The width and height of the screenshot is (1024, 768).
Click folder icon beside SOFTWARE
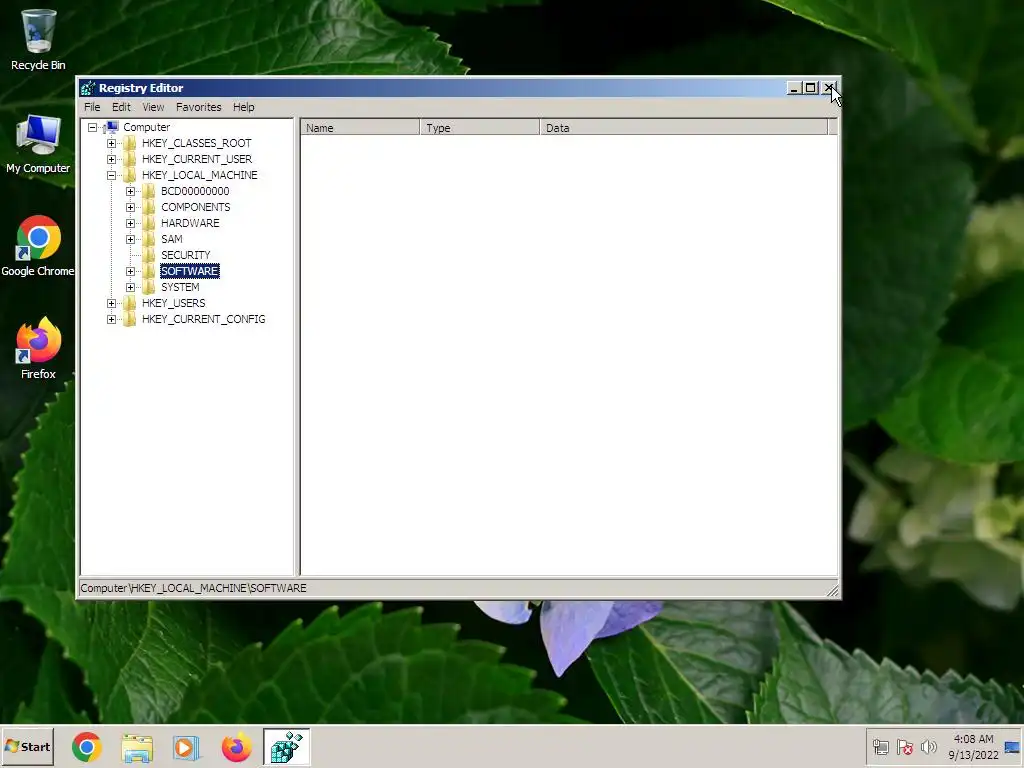pos(149,271)
